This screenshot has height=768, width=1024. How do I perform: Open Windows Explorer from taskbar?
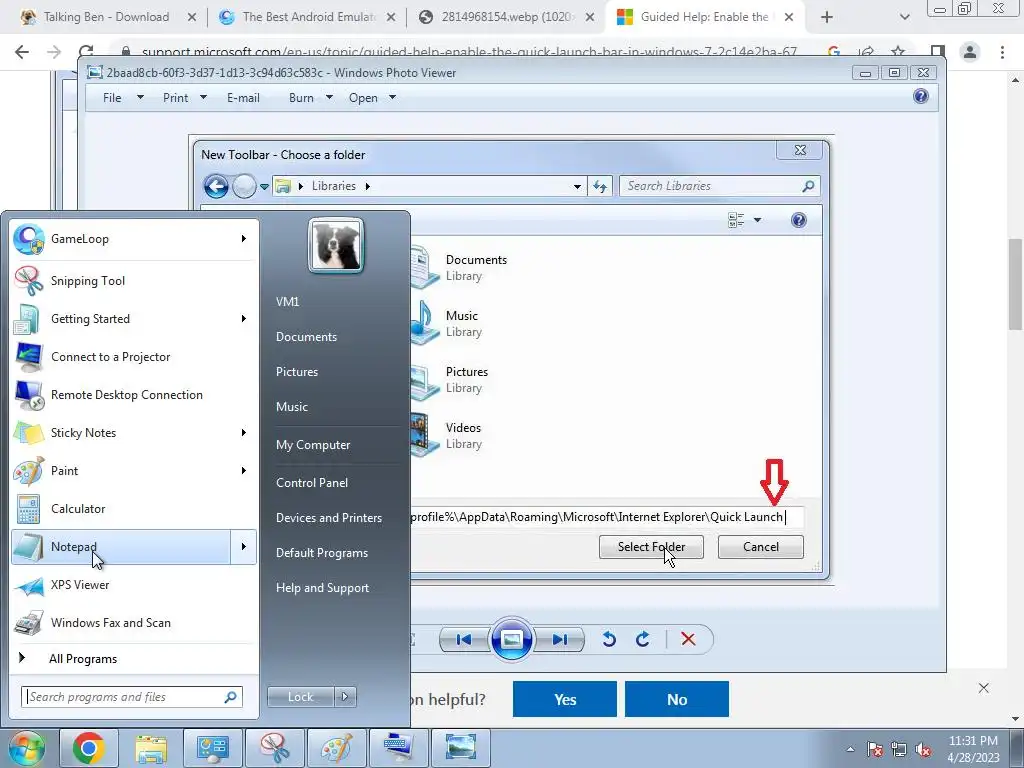[151, 748]
